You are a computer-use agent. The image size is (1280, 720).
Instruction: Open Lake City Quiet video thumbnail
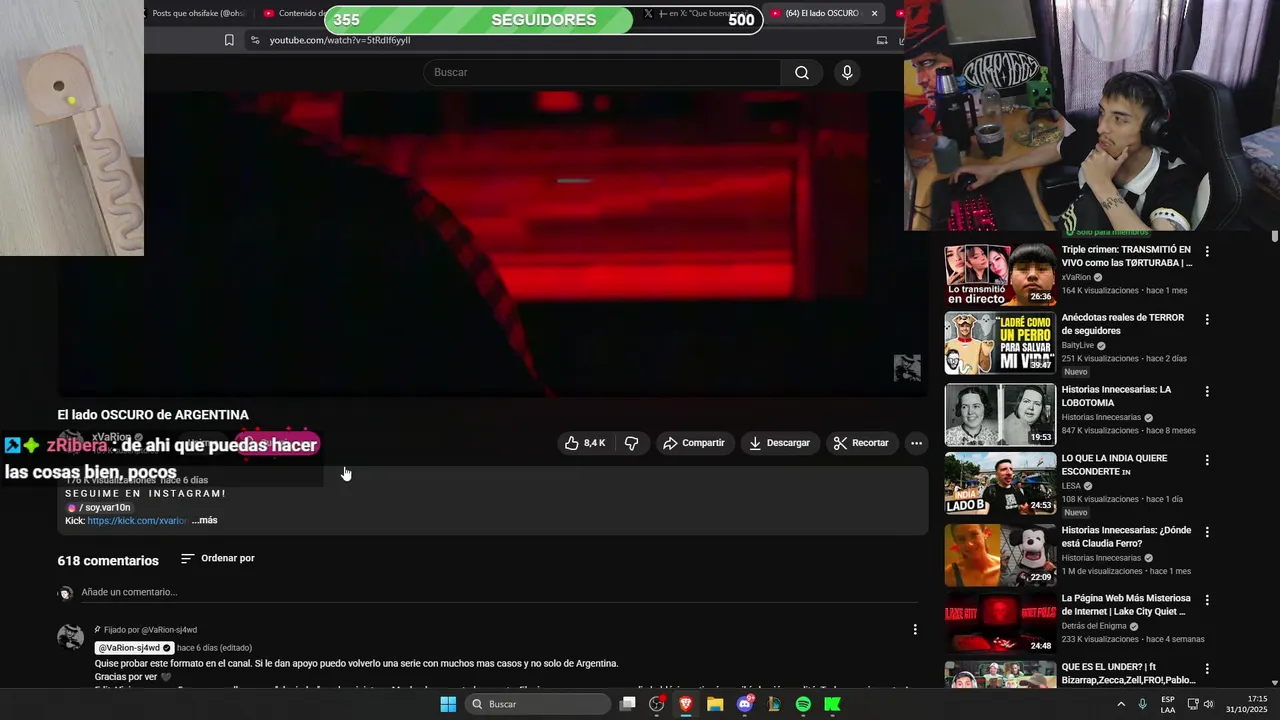[x=1000, y=624]
